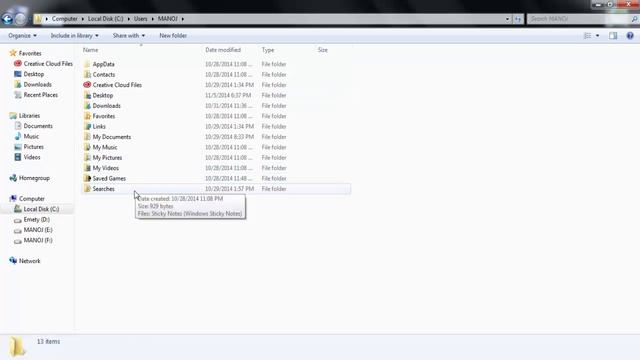Select the Contacts folder icon
This screenshot has width=640, height=360.
tap(87, 75)
